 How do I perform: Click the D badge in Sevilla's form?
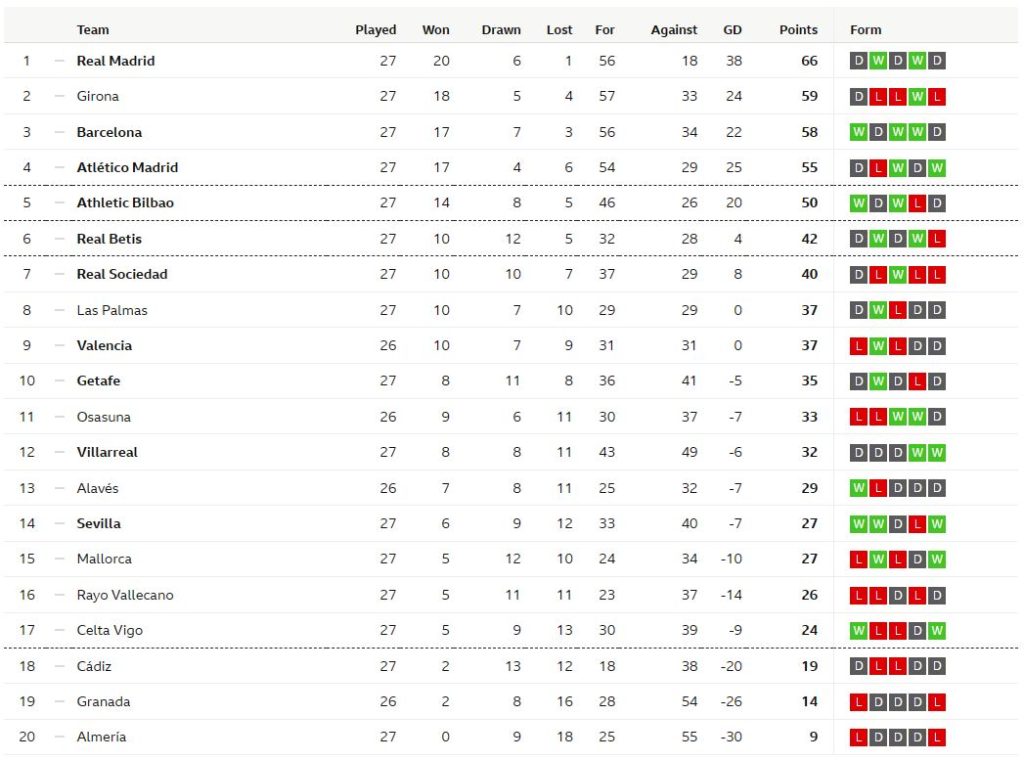(x=898, y=524)
